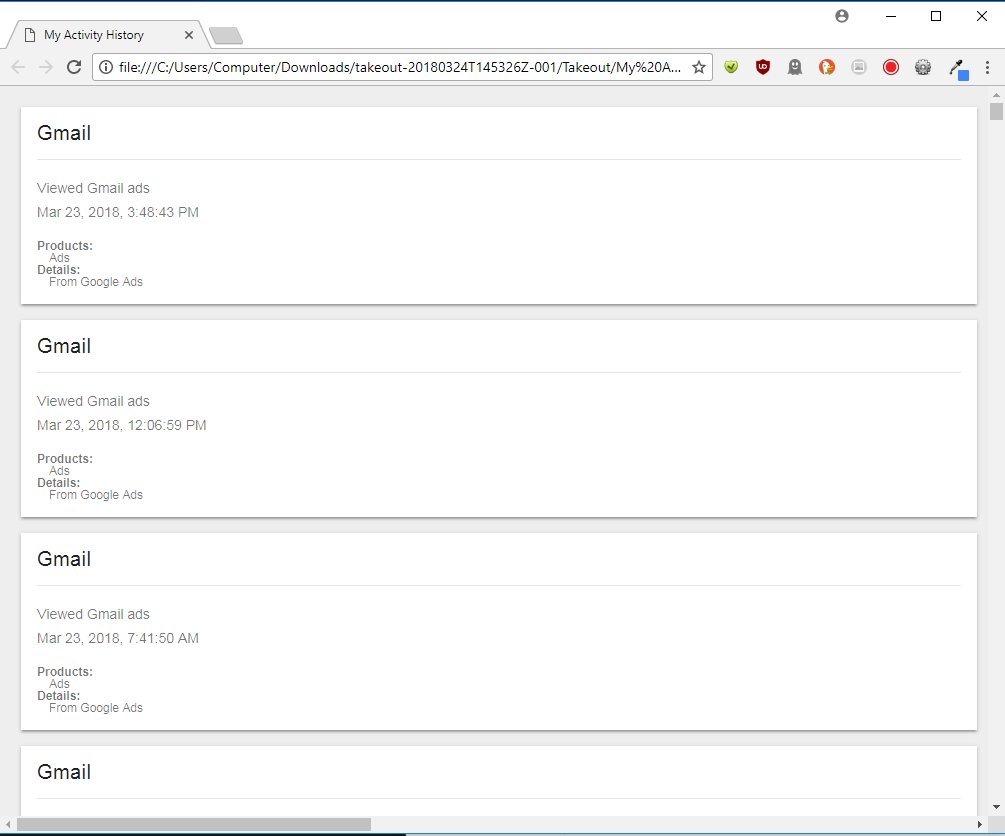
Task: Click the Gmail heading of the 3:48:43 PM card
Action: (x=64, y=133)
